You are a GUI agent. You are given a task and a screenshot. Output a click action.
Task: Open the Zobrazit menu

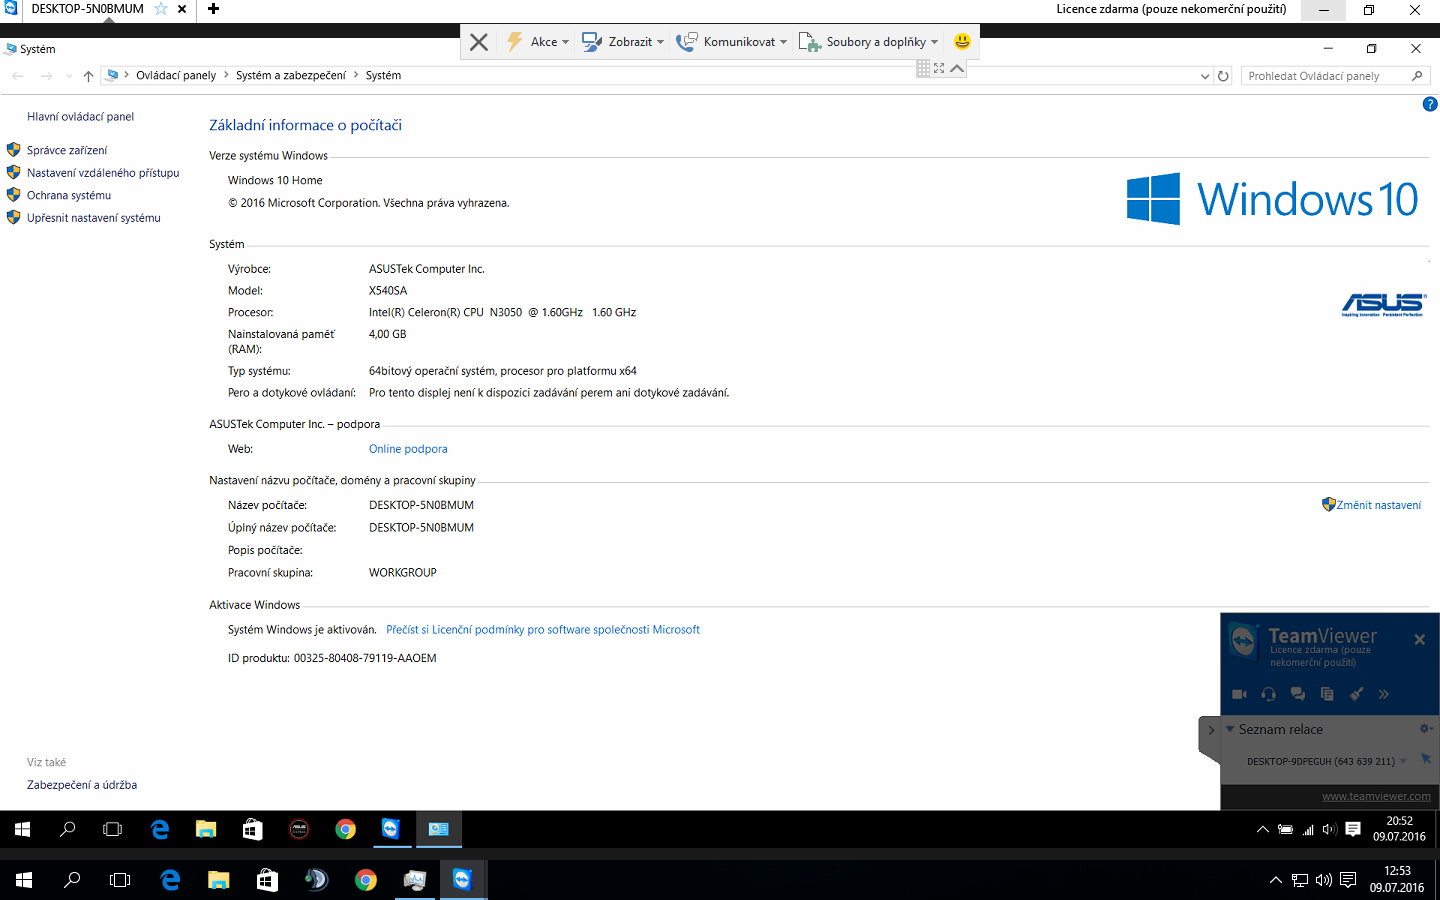point(623,42)
